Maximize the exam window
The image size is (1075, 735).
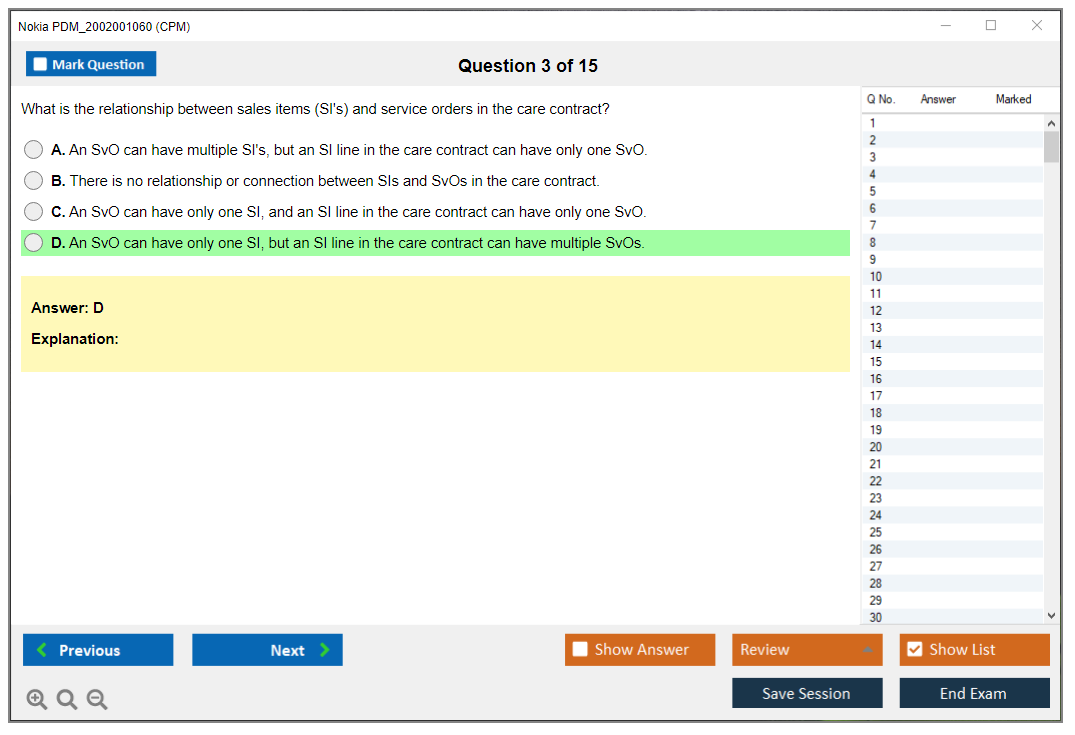click(991, 26)
